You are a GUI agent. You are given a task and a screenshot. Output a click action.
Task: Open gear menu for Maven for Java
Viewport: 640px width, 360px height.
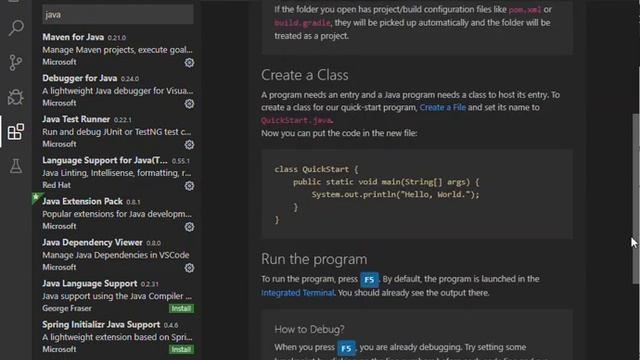pyautogui.click(x=189, y=62)
